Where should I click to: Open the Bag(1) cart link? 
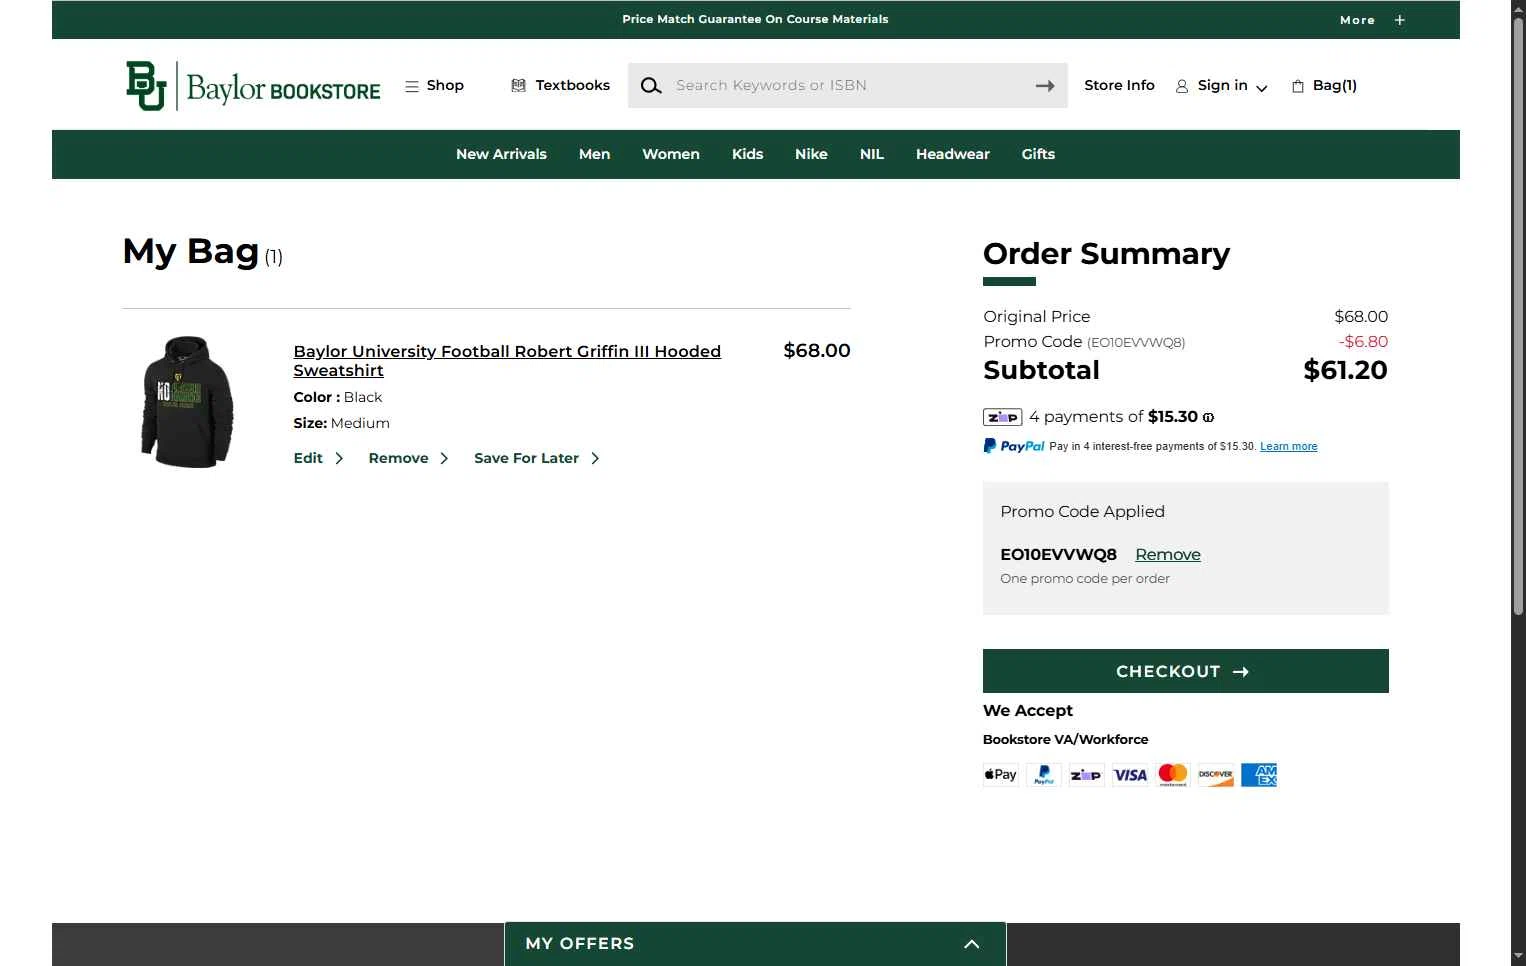point(1324,86)
